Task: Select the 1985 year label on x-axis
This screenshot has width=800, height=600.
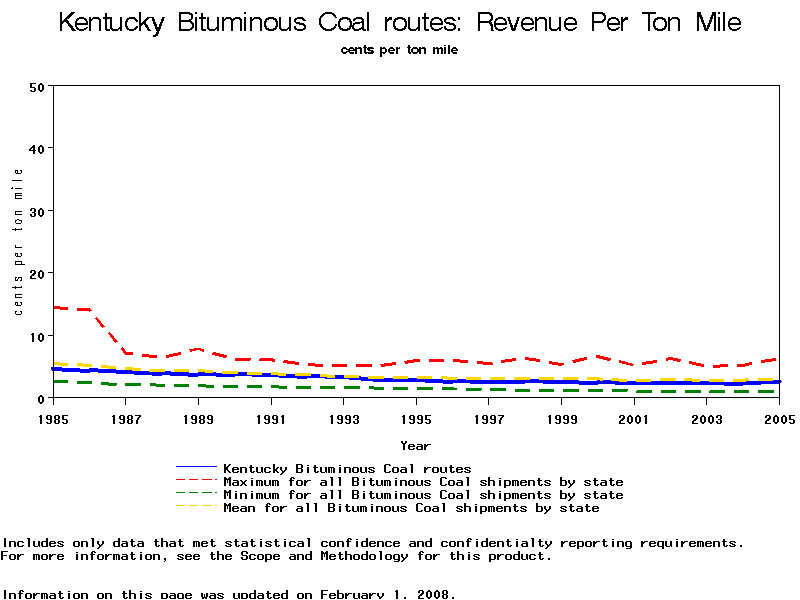Action: [53, 419]
